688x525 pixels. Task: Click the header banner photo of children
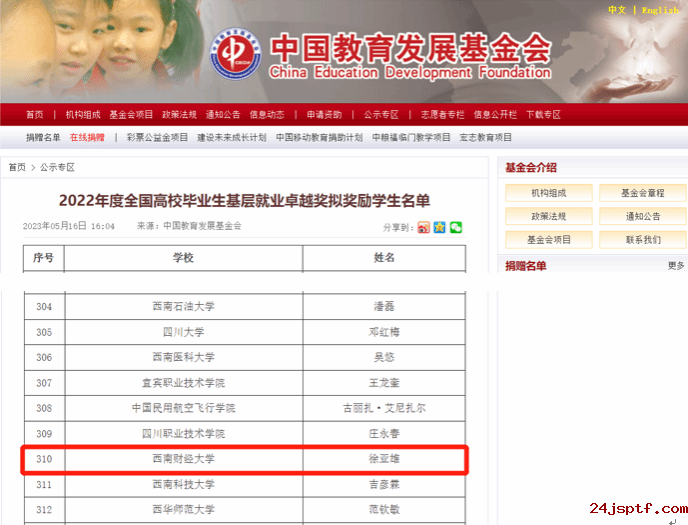tap(95, 50)
